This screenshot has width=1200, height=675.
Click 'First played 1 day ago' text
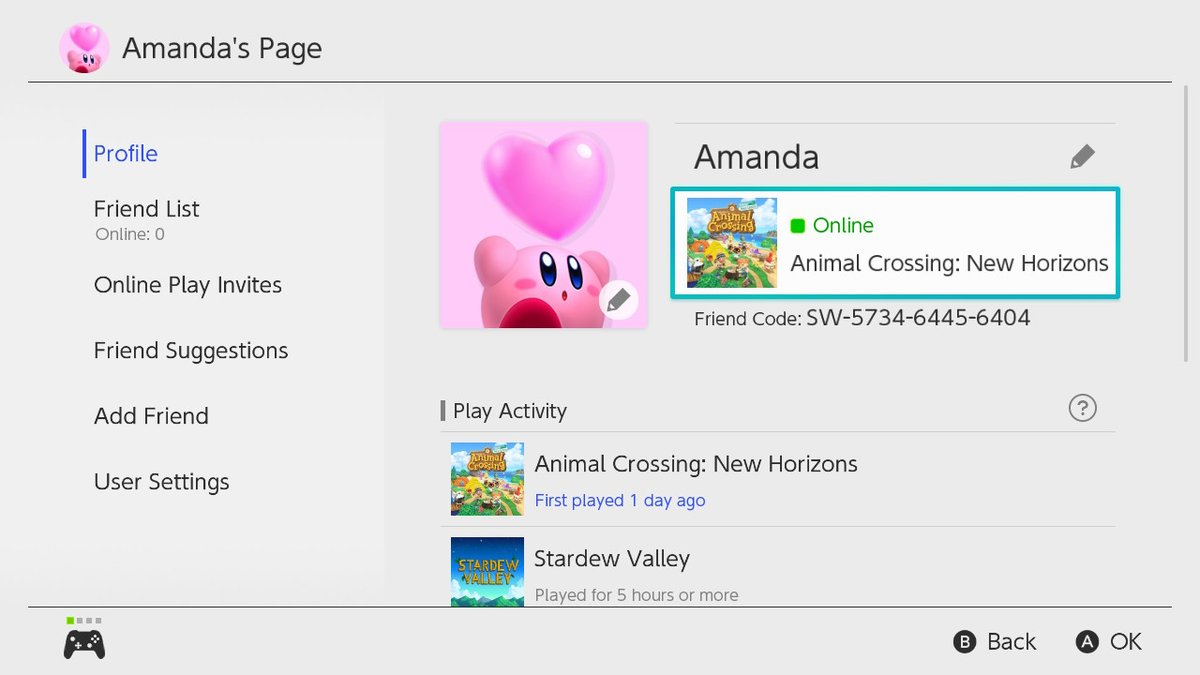(620, 500)
